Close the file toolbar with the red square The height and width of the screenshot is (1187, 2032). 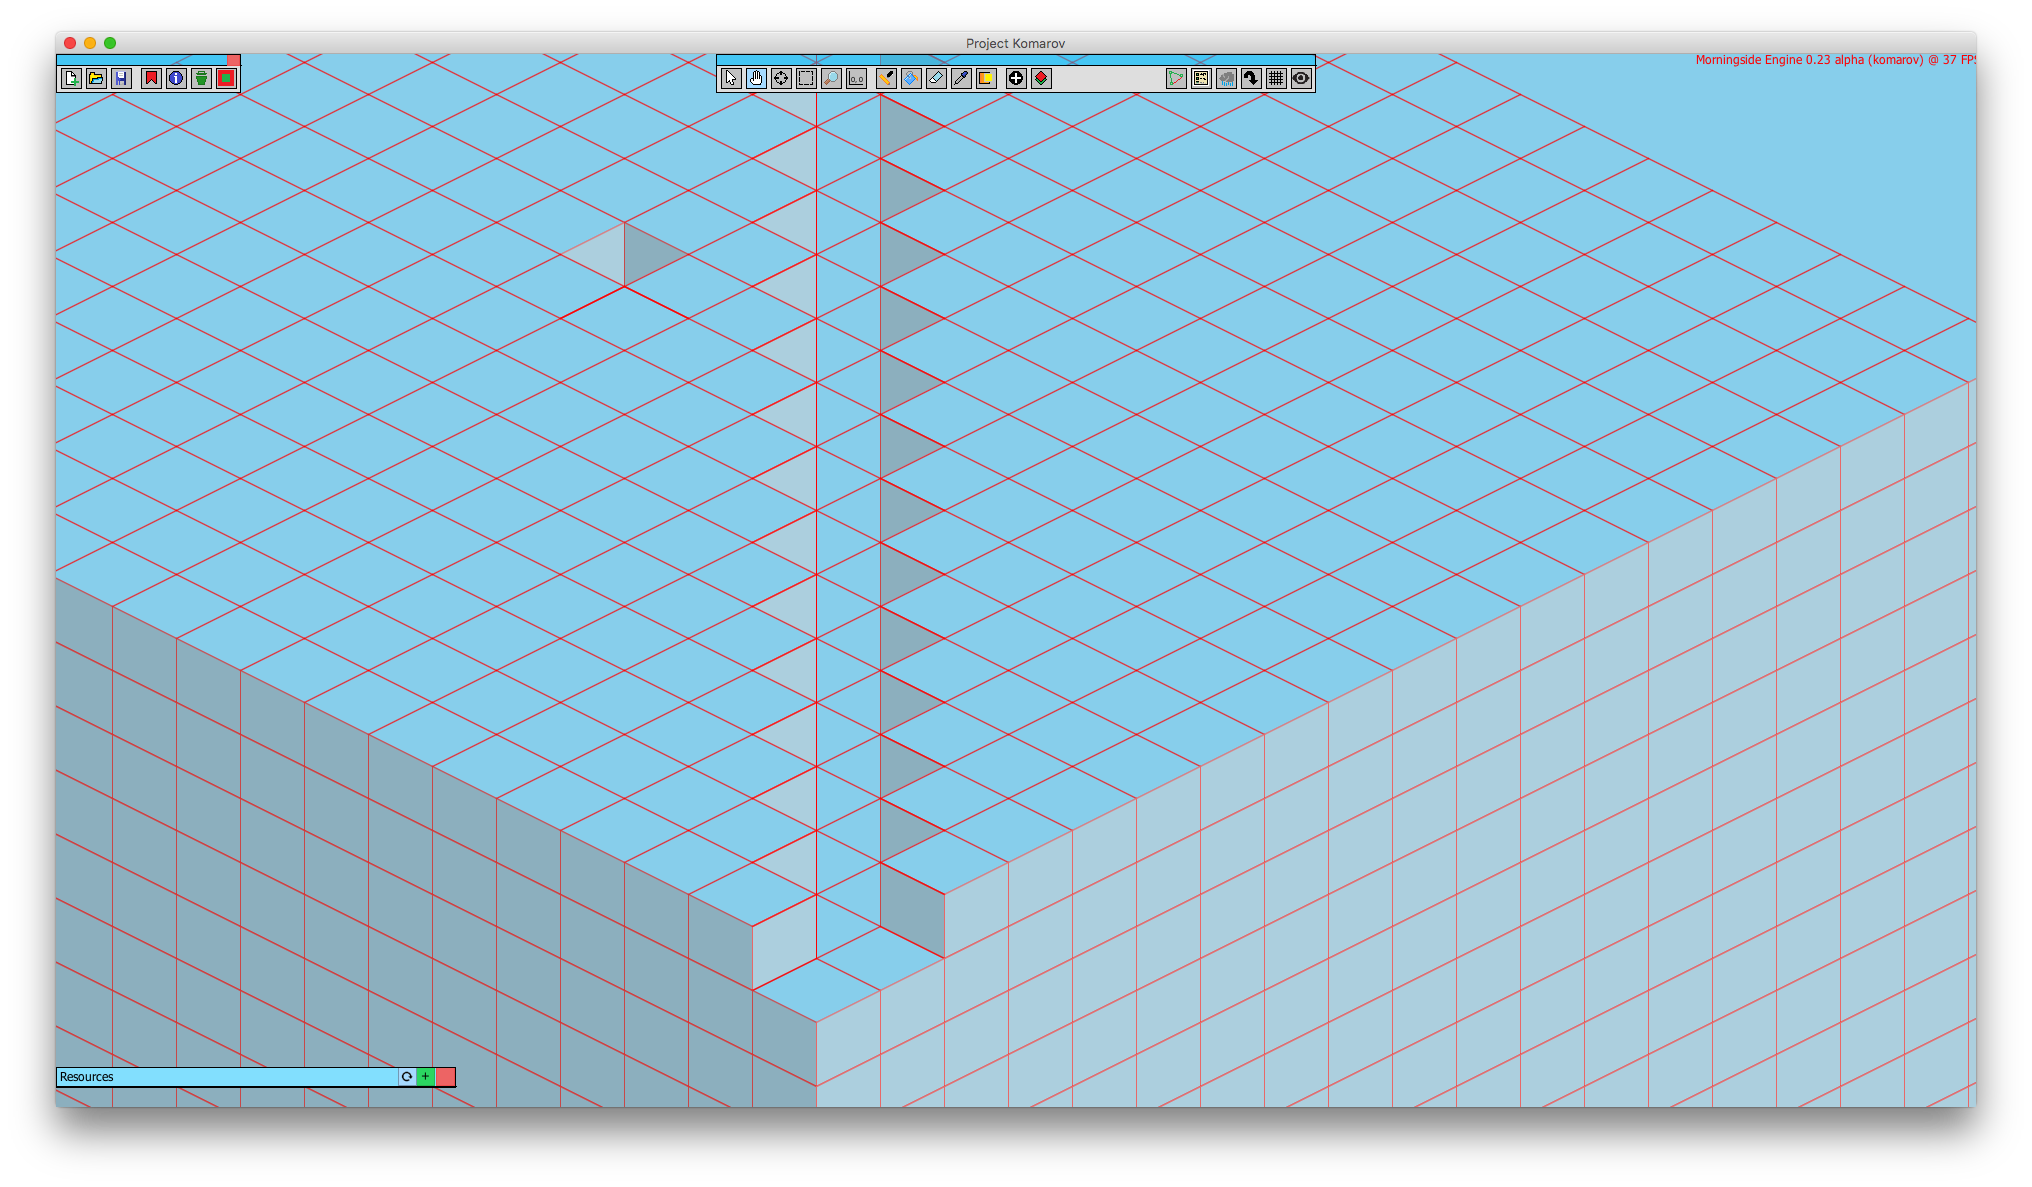pyautogui.click(x=234, y=60)
